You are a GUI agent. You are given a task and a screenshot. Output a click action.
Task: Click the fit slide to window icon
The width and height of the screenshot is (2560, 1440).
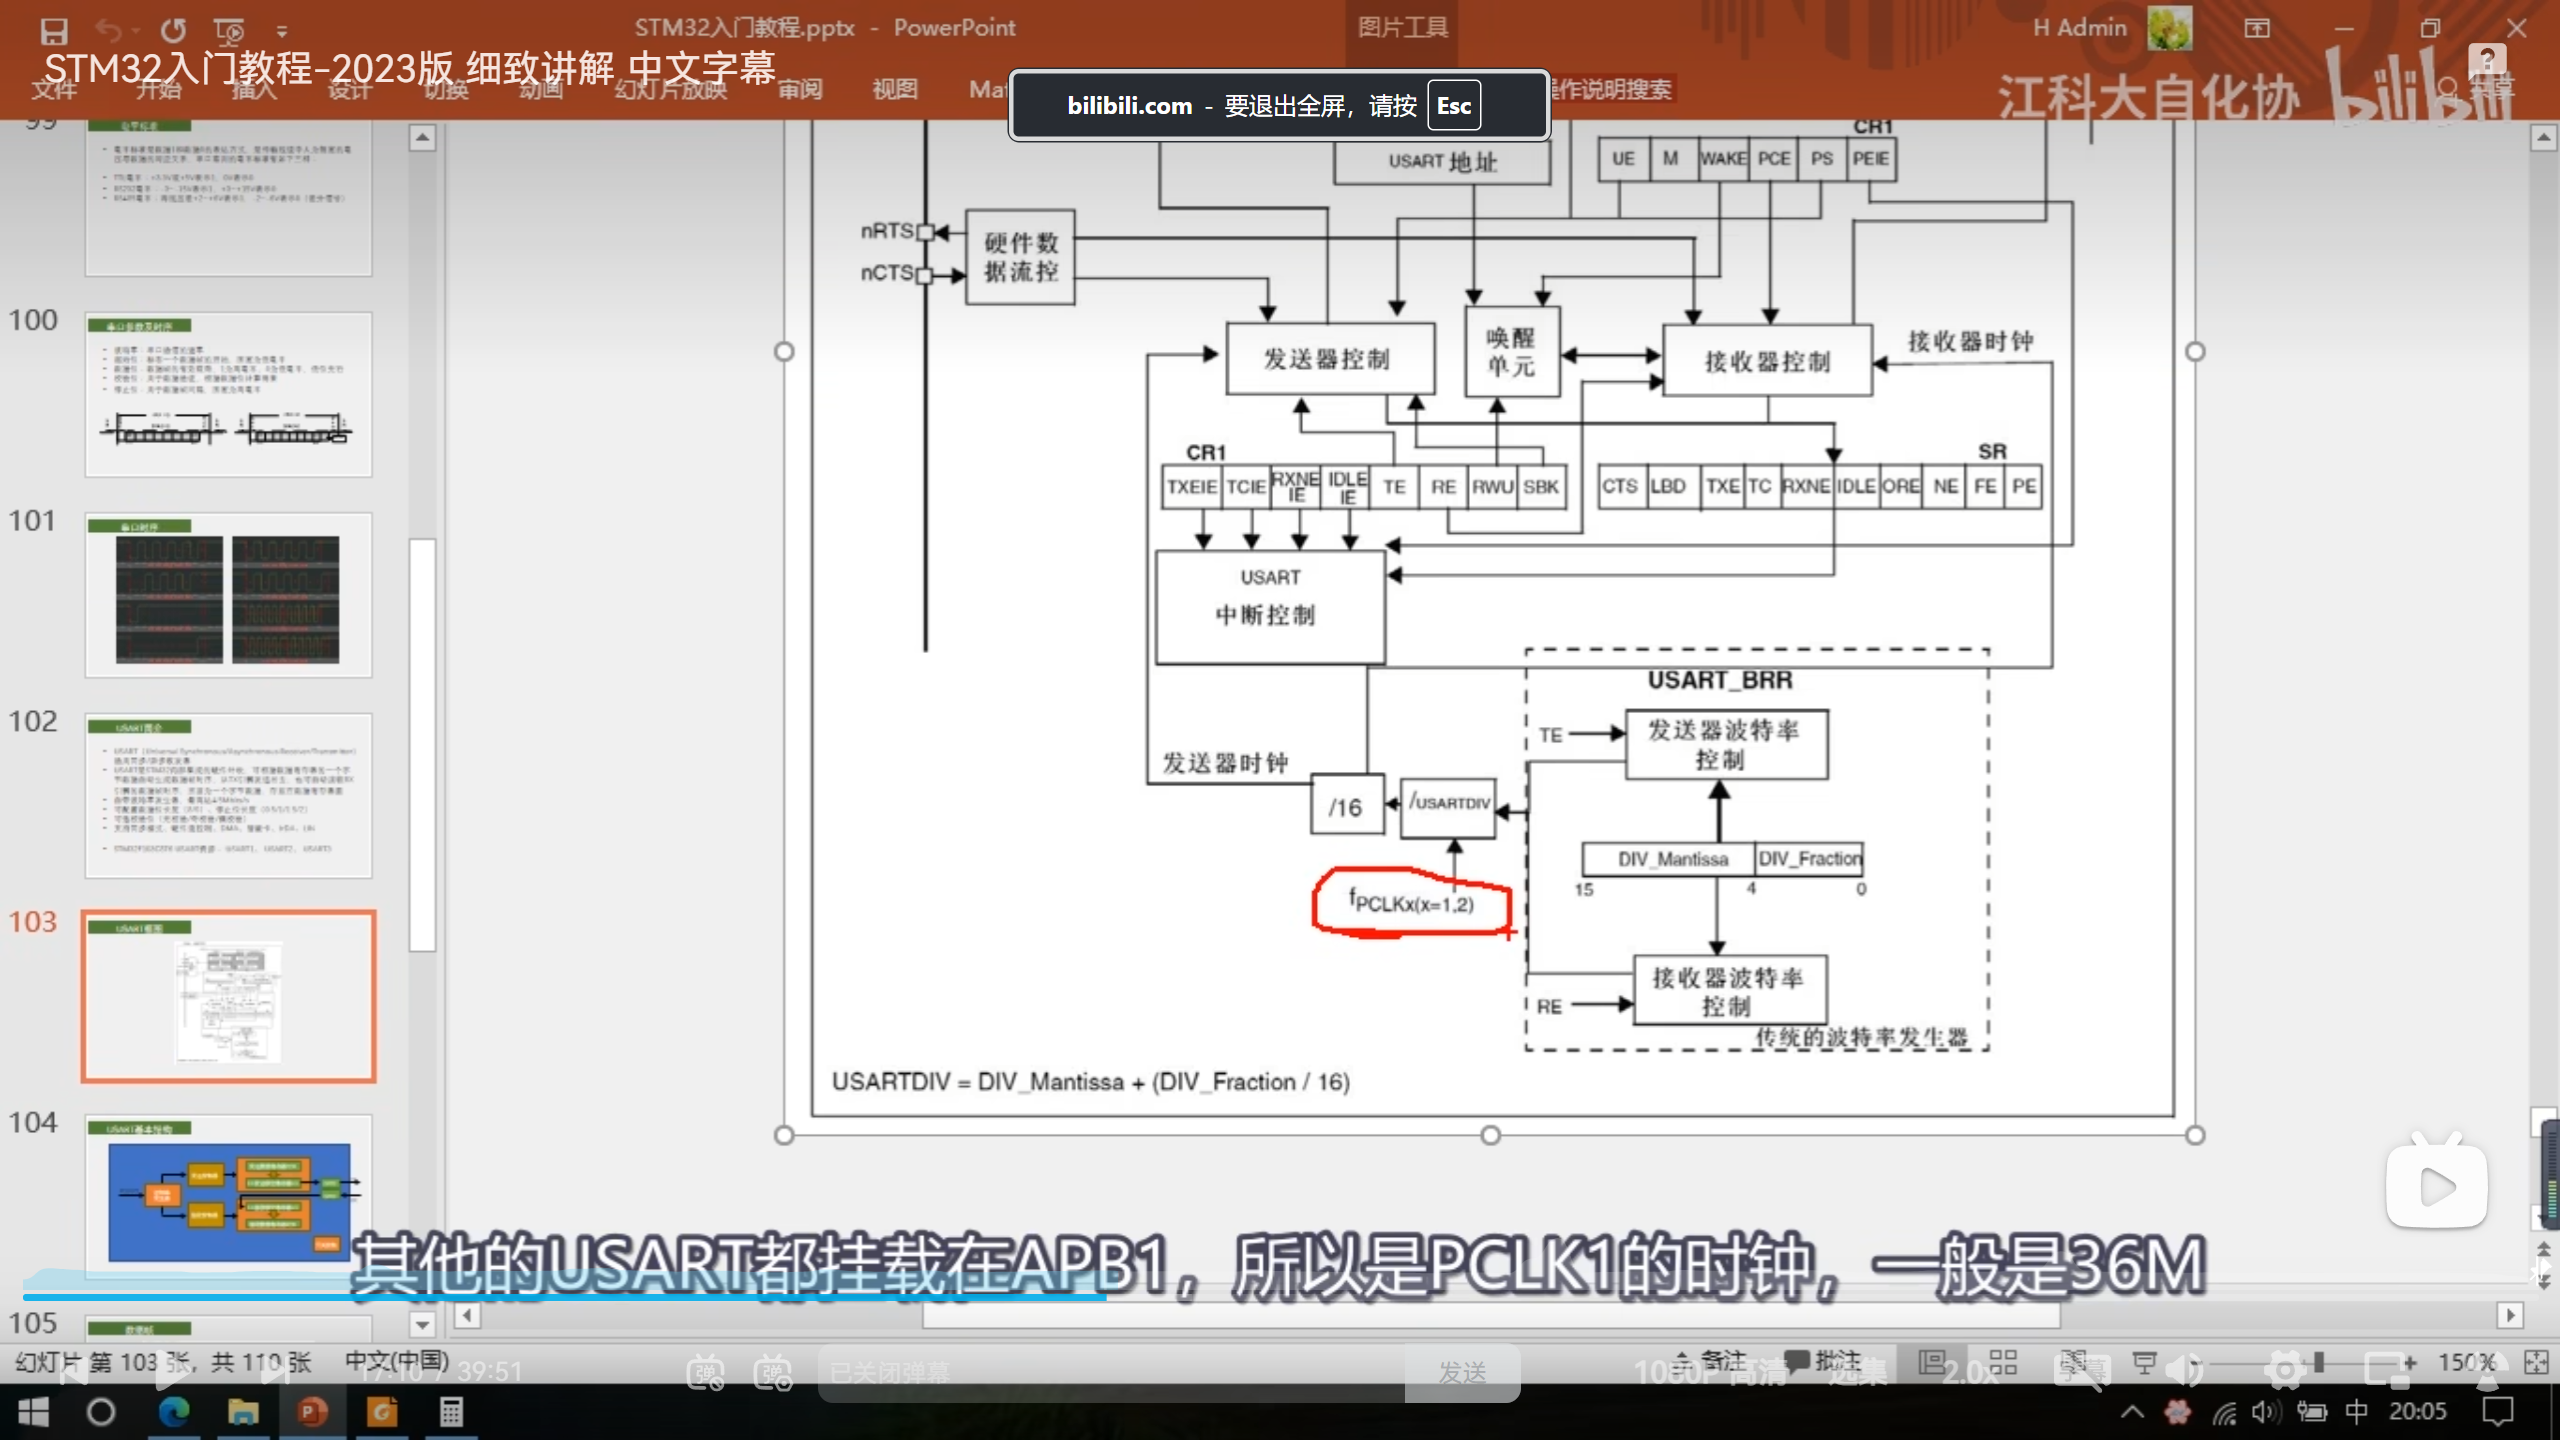coord(2535,1362)
